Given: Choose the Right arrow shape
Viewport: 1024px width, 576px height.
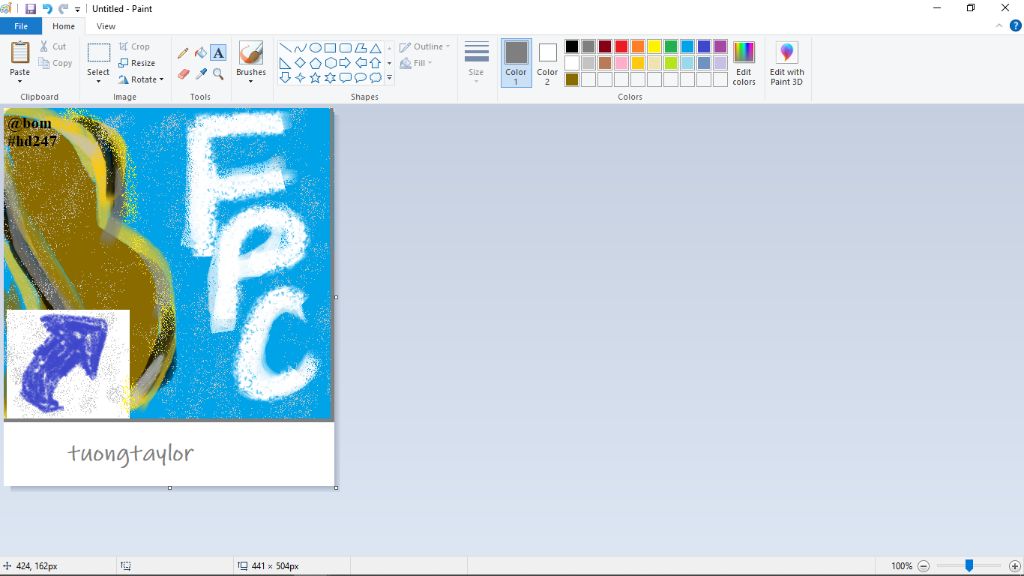Looking at the screenshot, I should (x=345, y=63).
